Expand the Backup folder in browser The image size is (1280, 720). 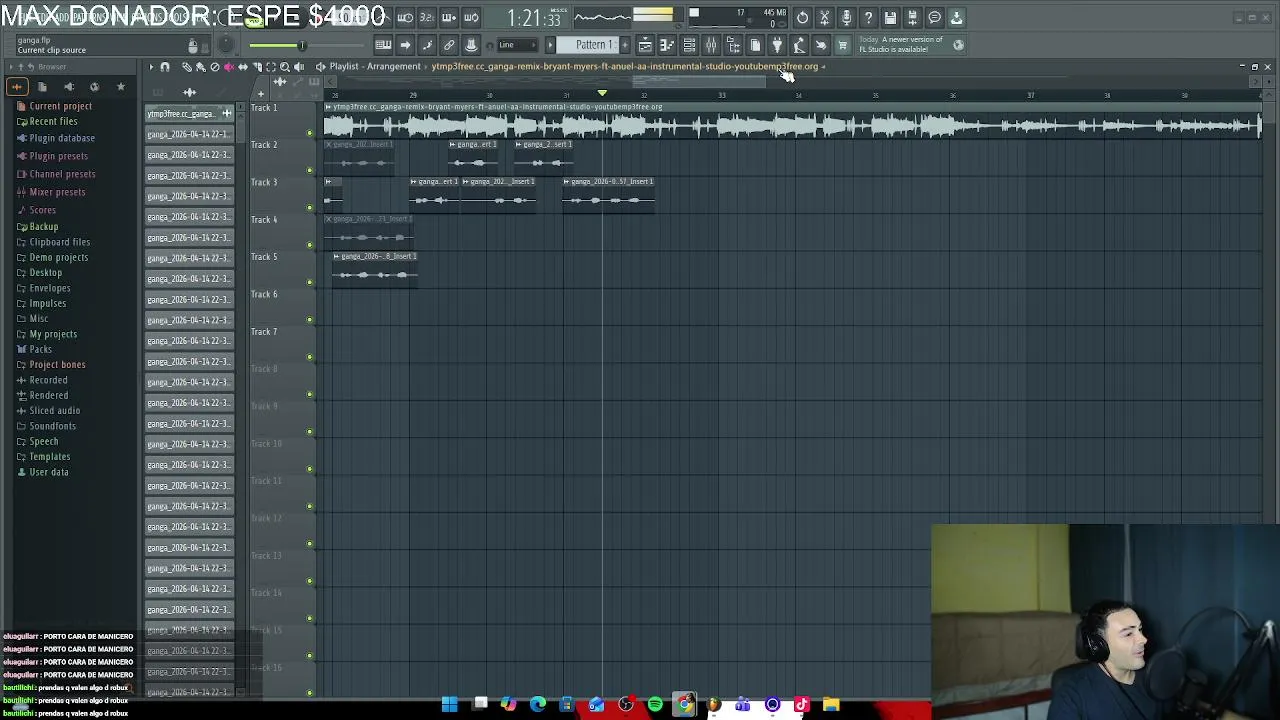coord(43,227)
